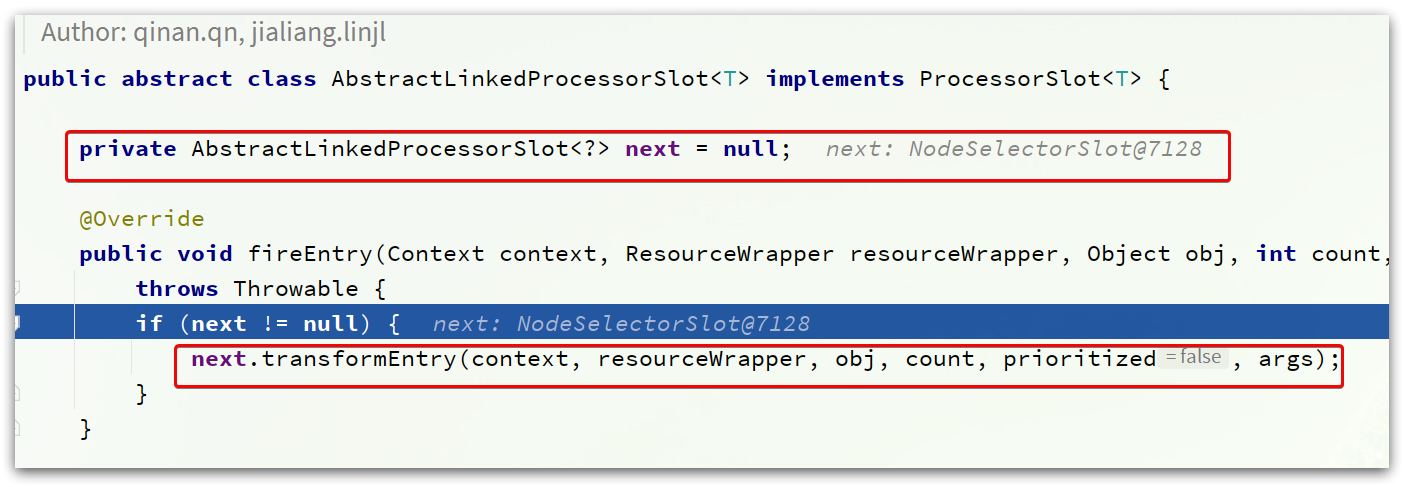Viewport: 1404px width, 487px height.
Task: Click the private keyword of the next field
Action: [128, 150]
